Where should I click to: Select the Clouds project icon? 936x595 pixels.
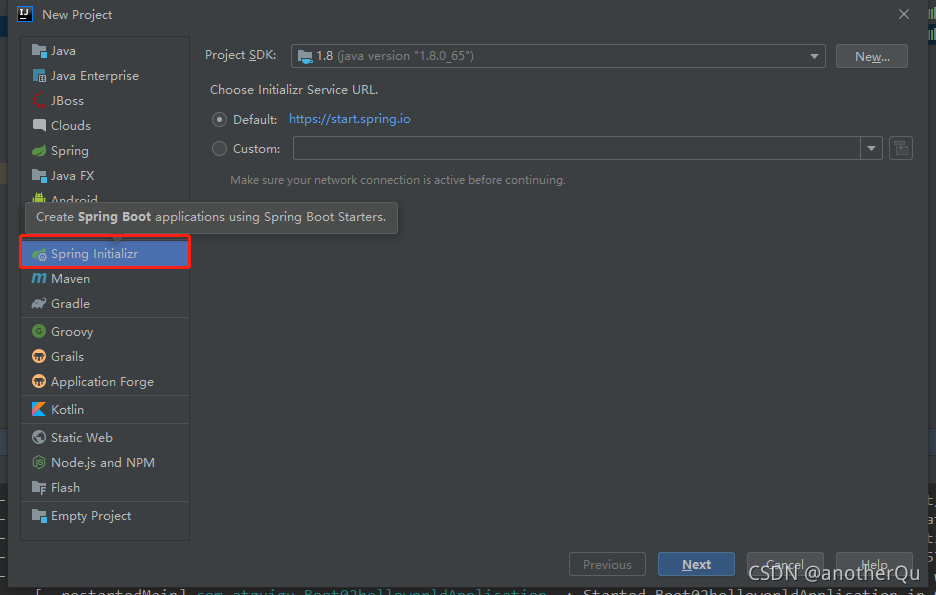tap(39, 125)
